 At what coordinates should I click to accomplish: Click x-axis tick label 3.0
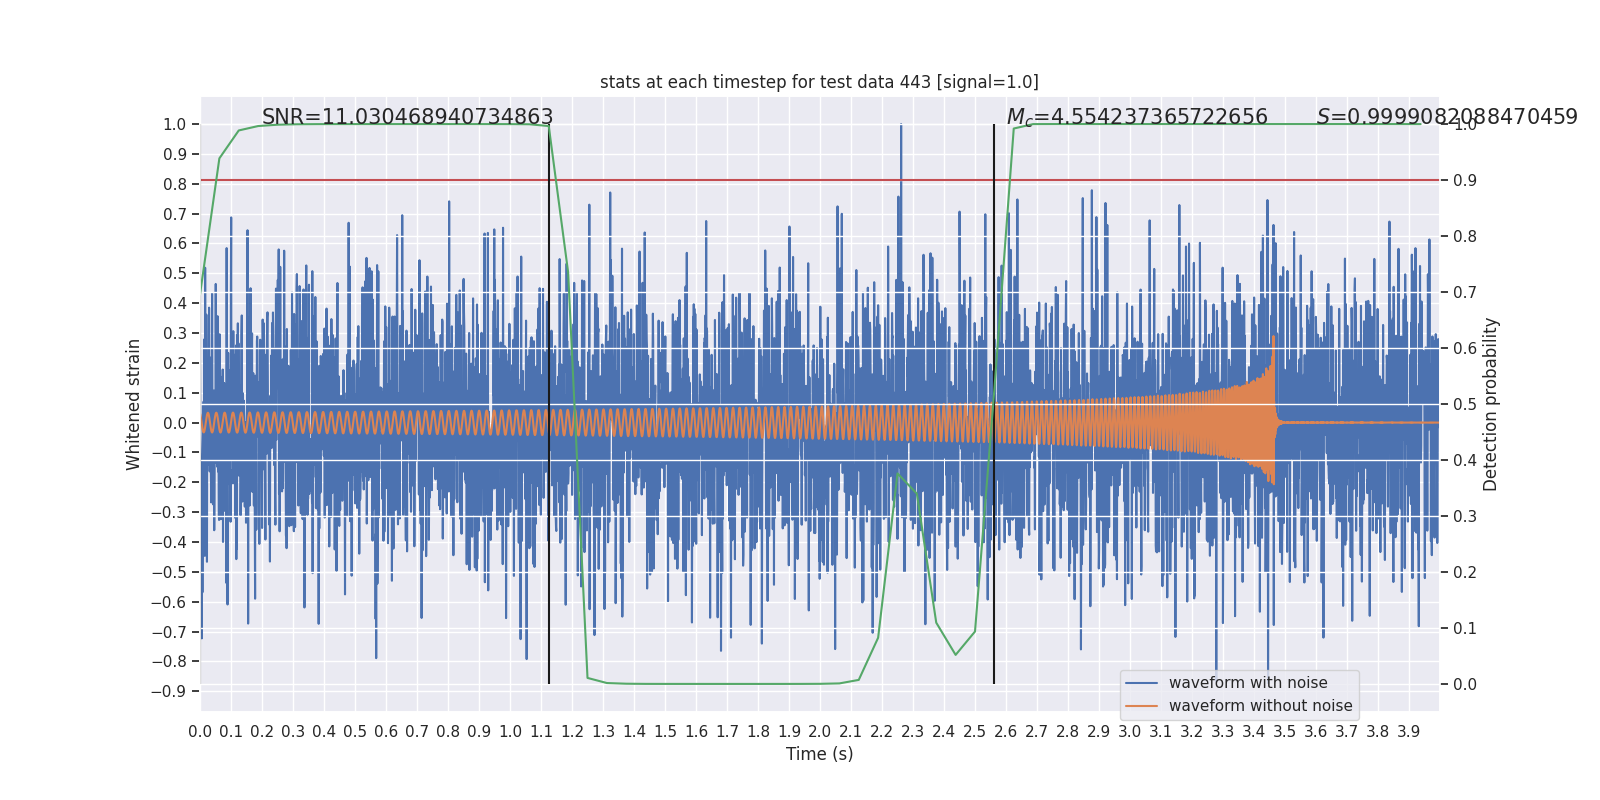coord(1130,732)
